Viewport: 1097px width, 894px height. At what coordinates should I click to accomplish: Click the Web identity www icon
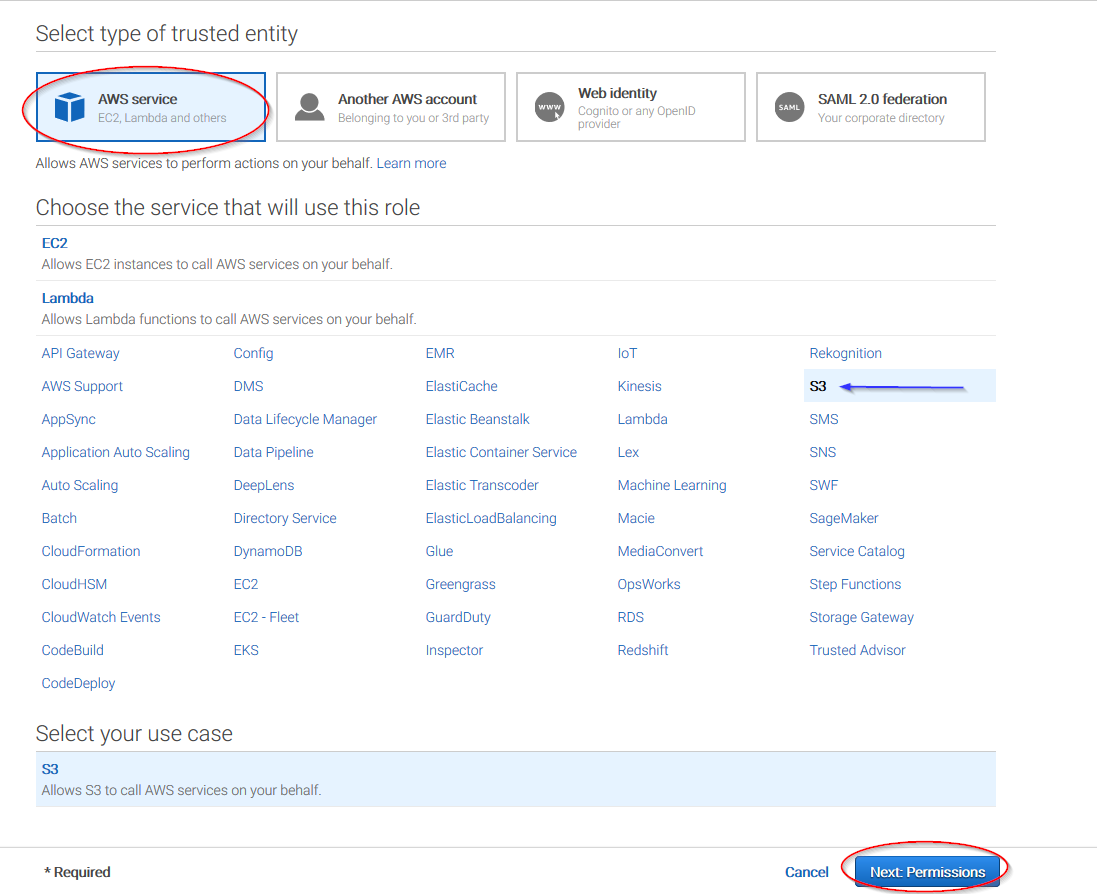pos(550,107)
